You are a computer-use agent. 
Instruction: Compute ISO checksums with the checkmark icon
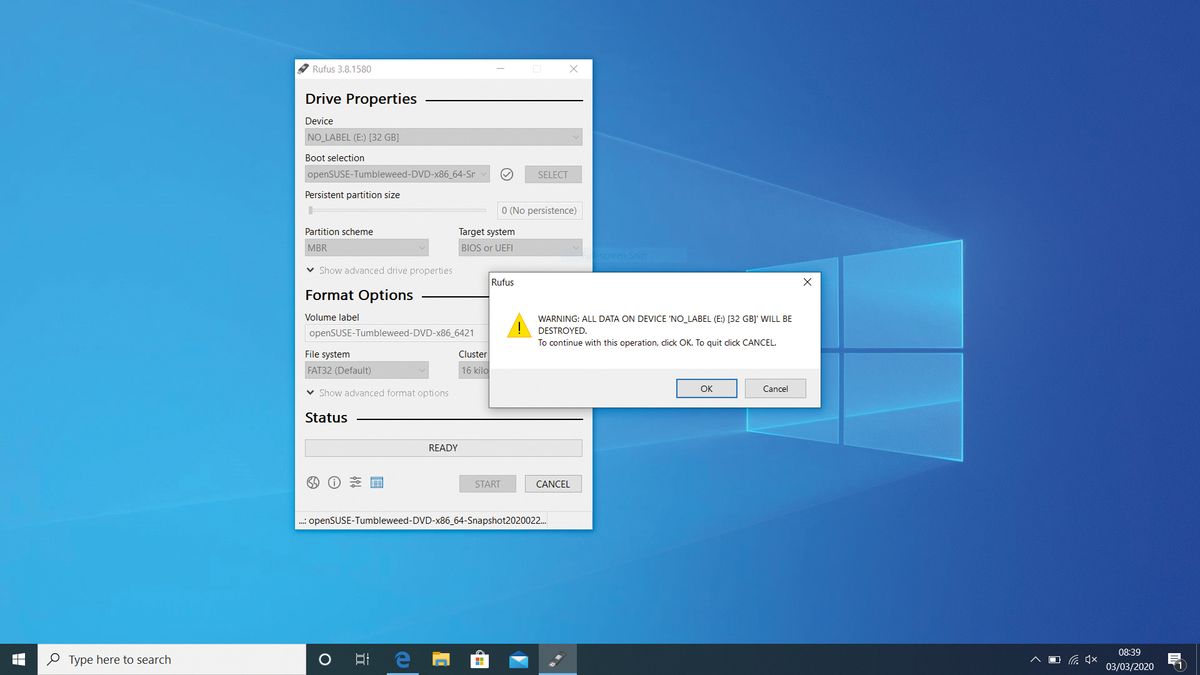[x=507, y=173]
